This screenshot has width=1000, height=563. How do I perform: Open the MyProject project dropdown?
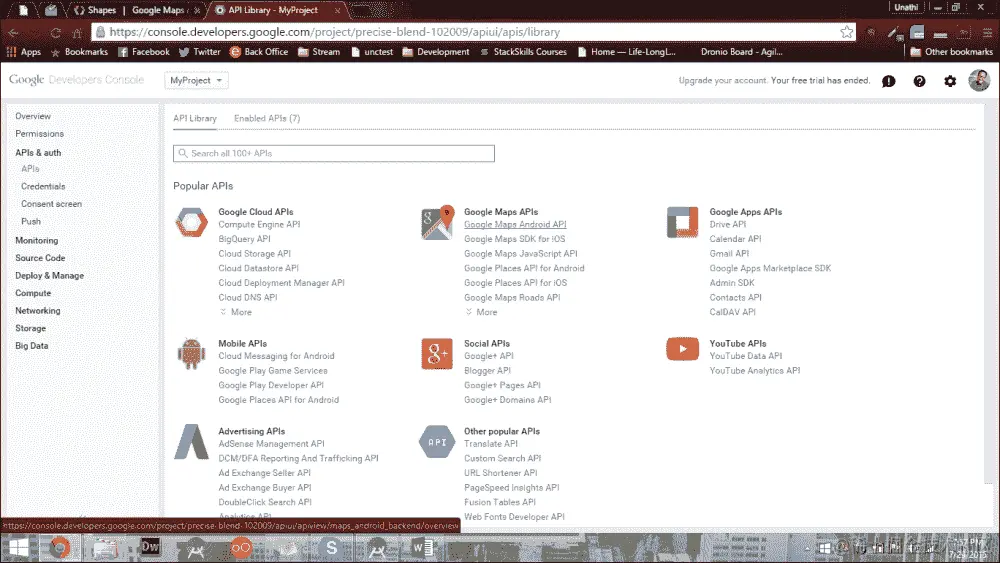pyautogui.click(x=196, y=80)
